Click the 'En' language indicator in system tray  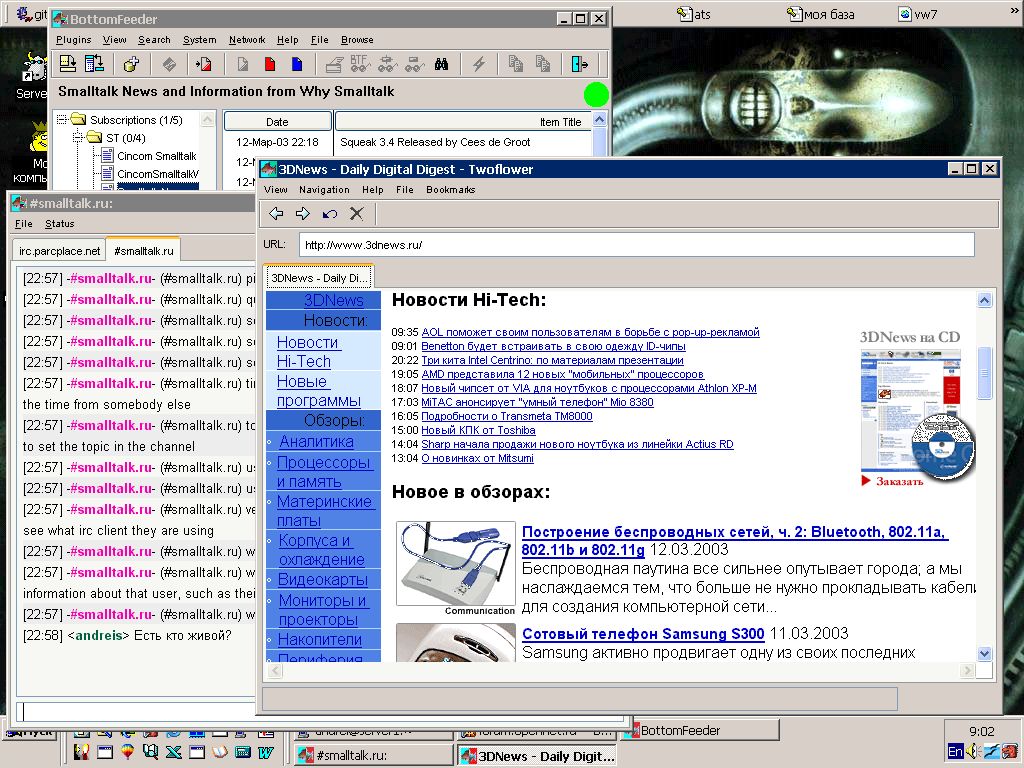(955, 752)
